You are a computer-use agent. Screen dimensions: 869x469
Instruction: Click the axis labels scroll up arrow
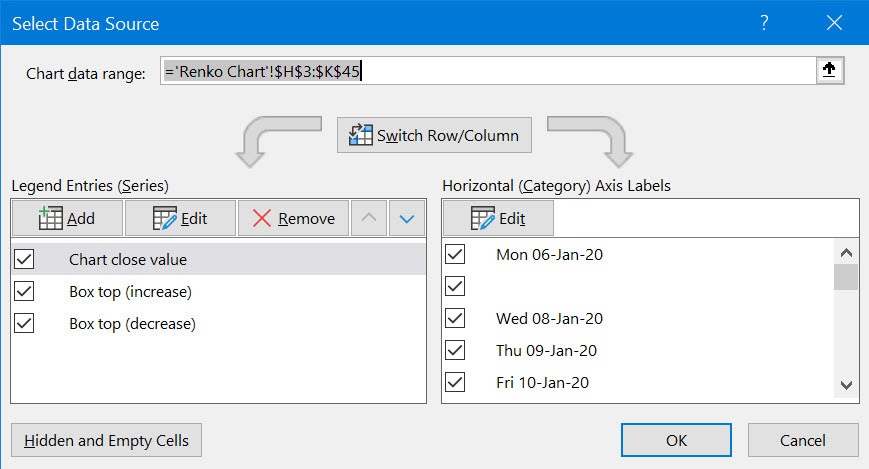(x=846, y=253)
